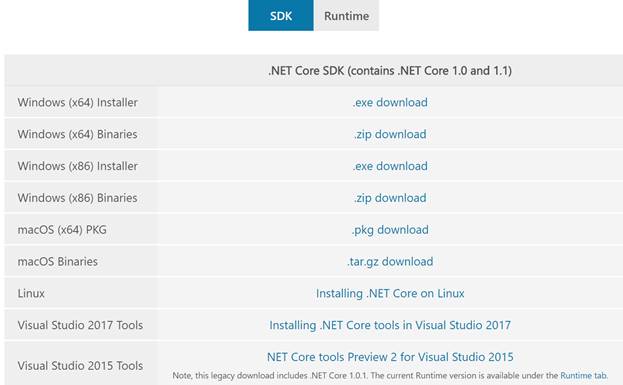Download Windows (x86) Binaries .zip
623x385 pixels.
pyautogui.click(x=390, y=198)
